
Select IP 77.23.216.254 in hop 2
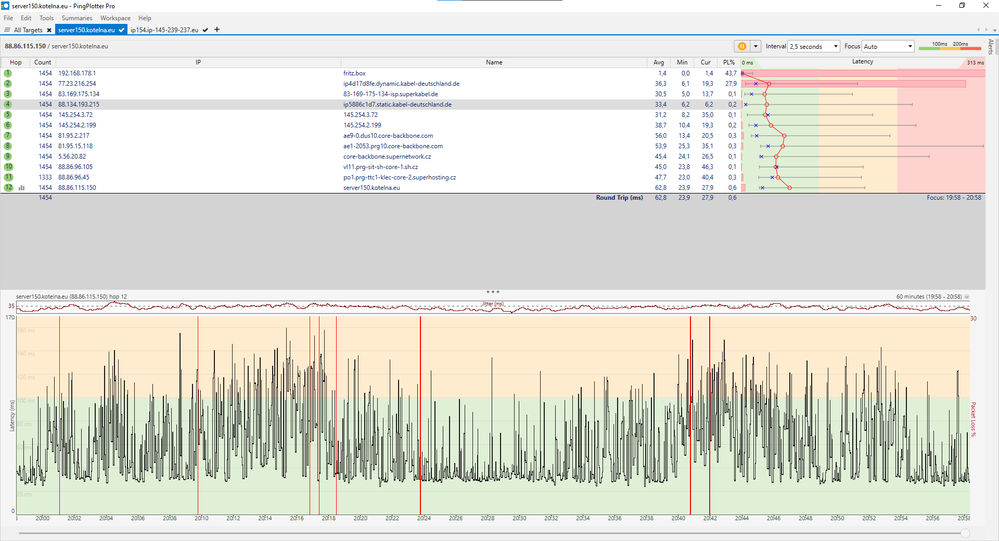point(77,83)
